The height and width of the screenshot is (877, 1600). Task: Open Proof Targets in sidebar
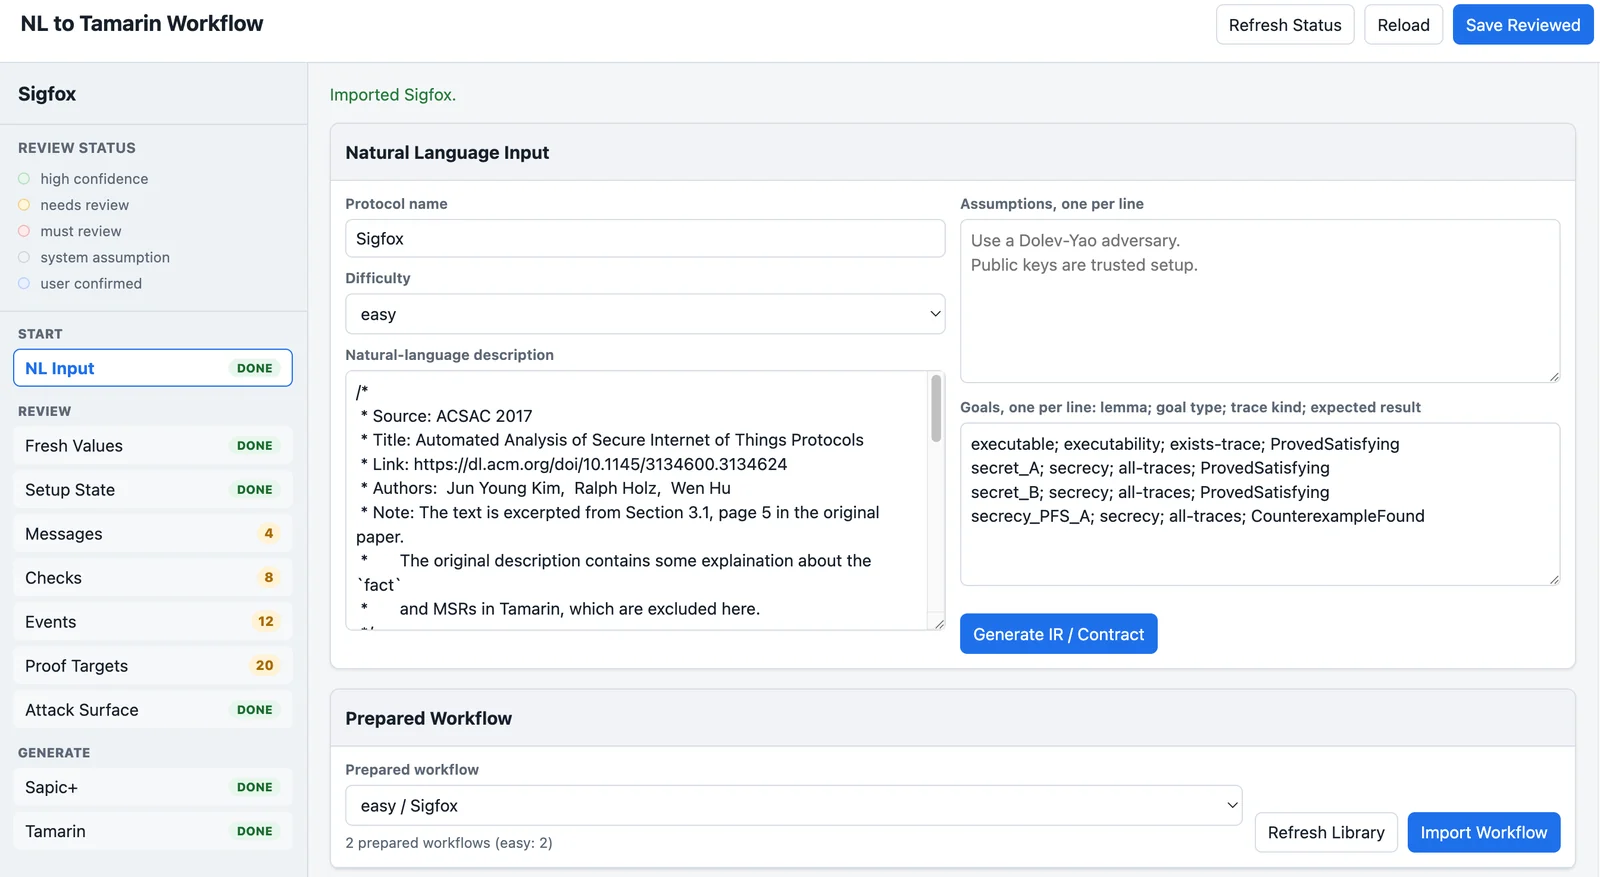(153, 666)
